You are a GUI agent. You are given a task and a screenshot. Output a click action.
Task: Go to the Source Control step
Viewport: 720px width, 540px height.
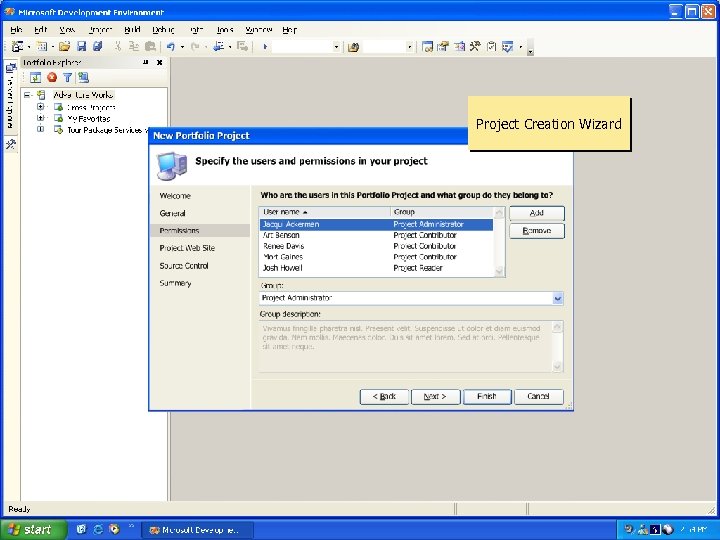click(x=184, y=266)
